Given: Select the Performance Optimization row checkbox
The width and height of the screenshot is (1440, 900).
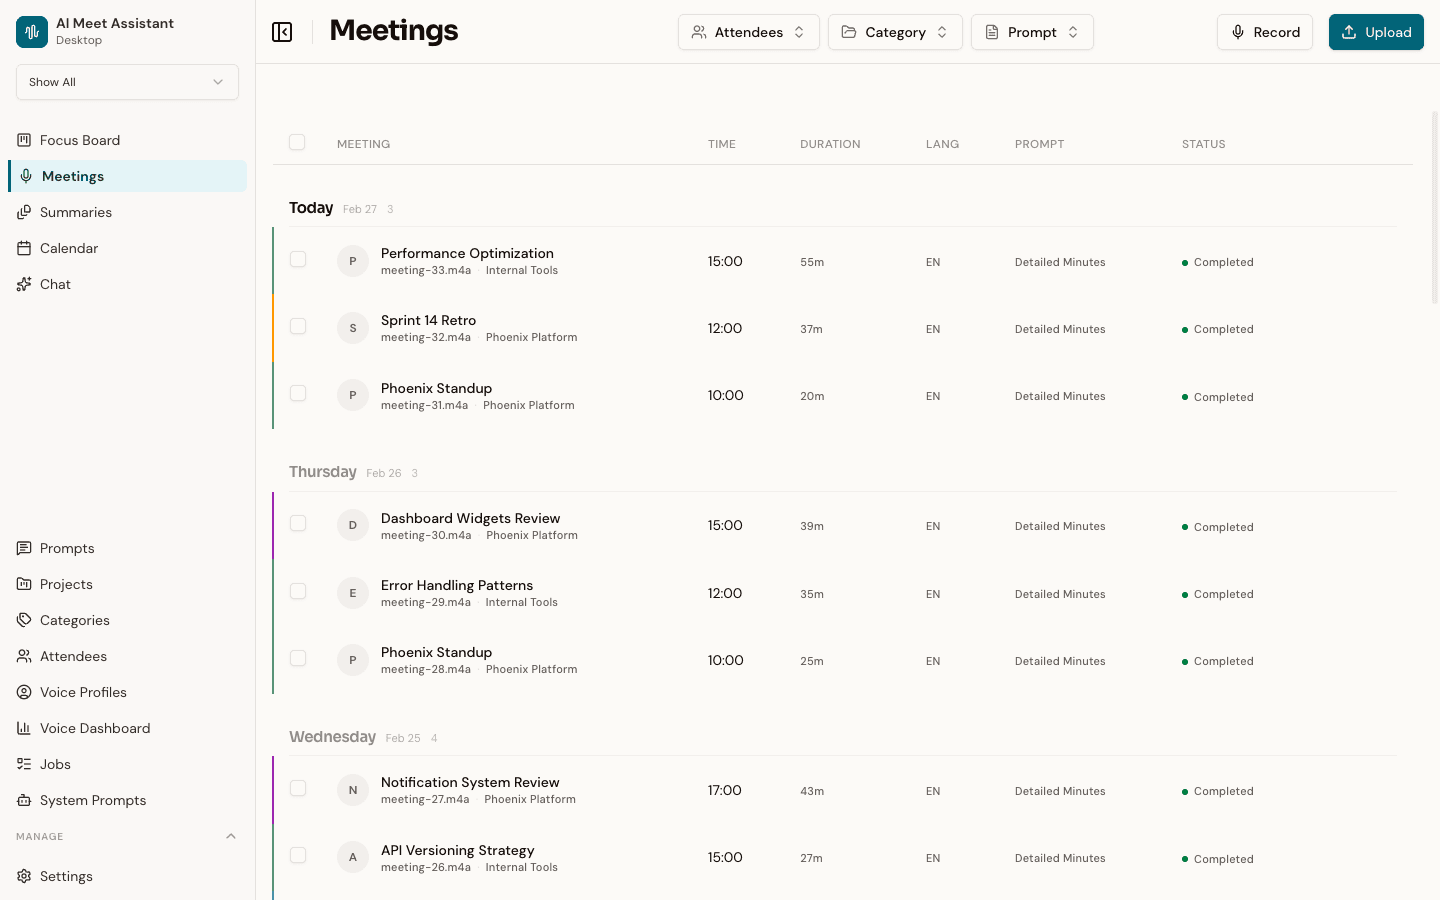Looking at the screenshot, I should (298, 259).
